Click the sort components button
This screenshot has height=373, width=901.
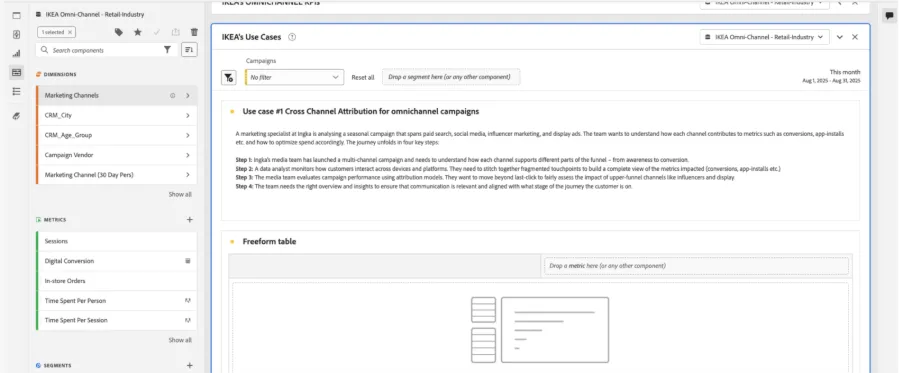tap(189, 50)
